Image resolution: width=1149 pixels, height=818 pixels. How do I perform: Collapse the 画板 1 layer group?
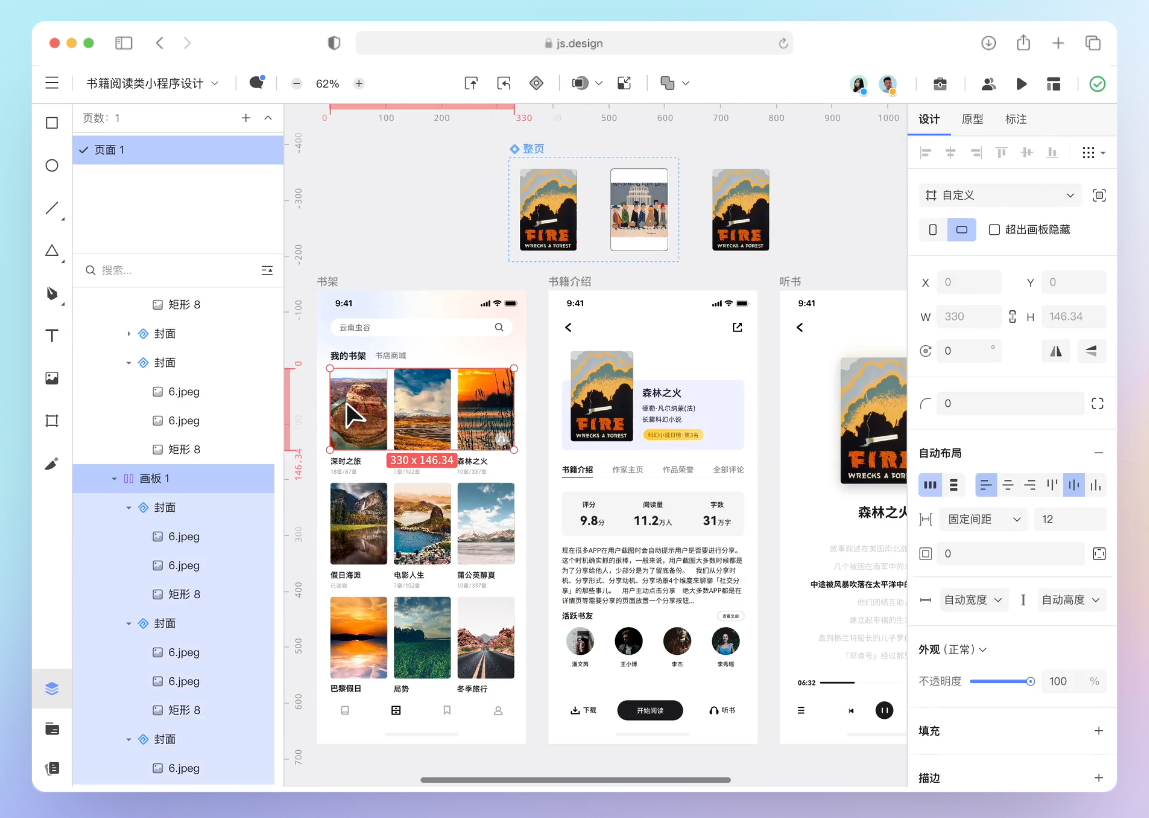(x=114, y=479)
